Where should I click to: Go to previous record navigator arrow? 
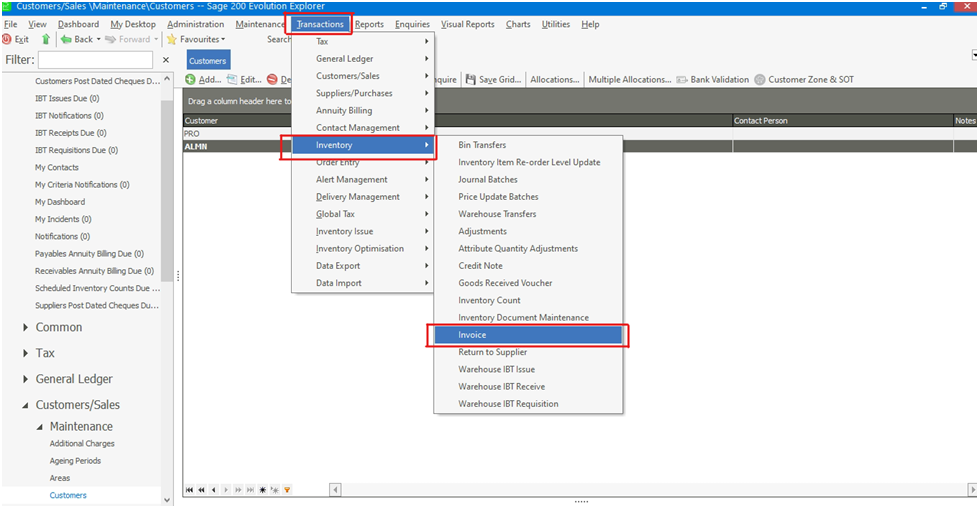214,490
